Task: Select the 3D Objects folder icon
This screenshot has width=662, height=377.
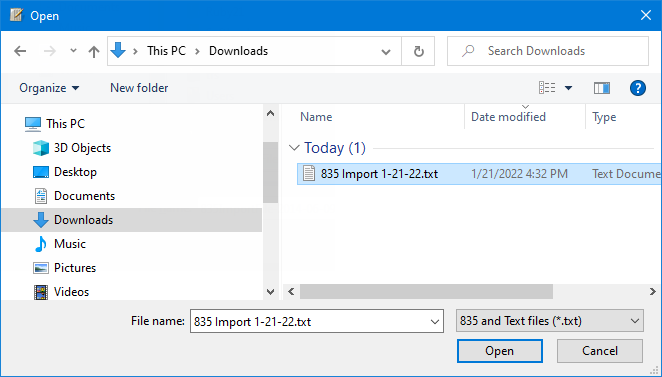Action: [x=41, y=148]
